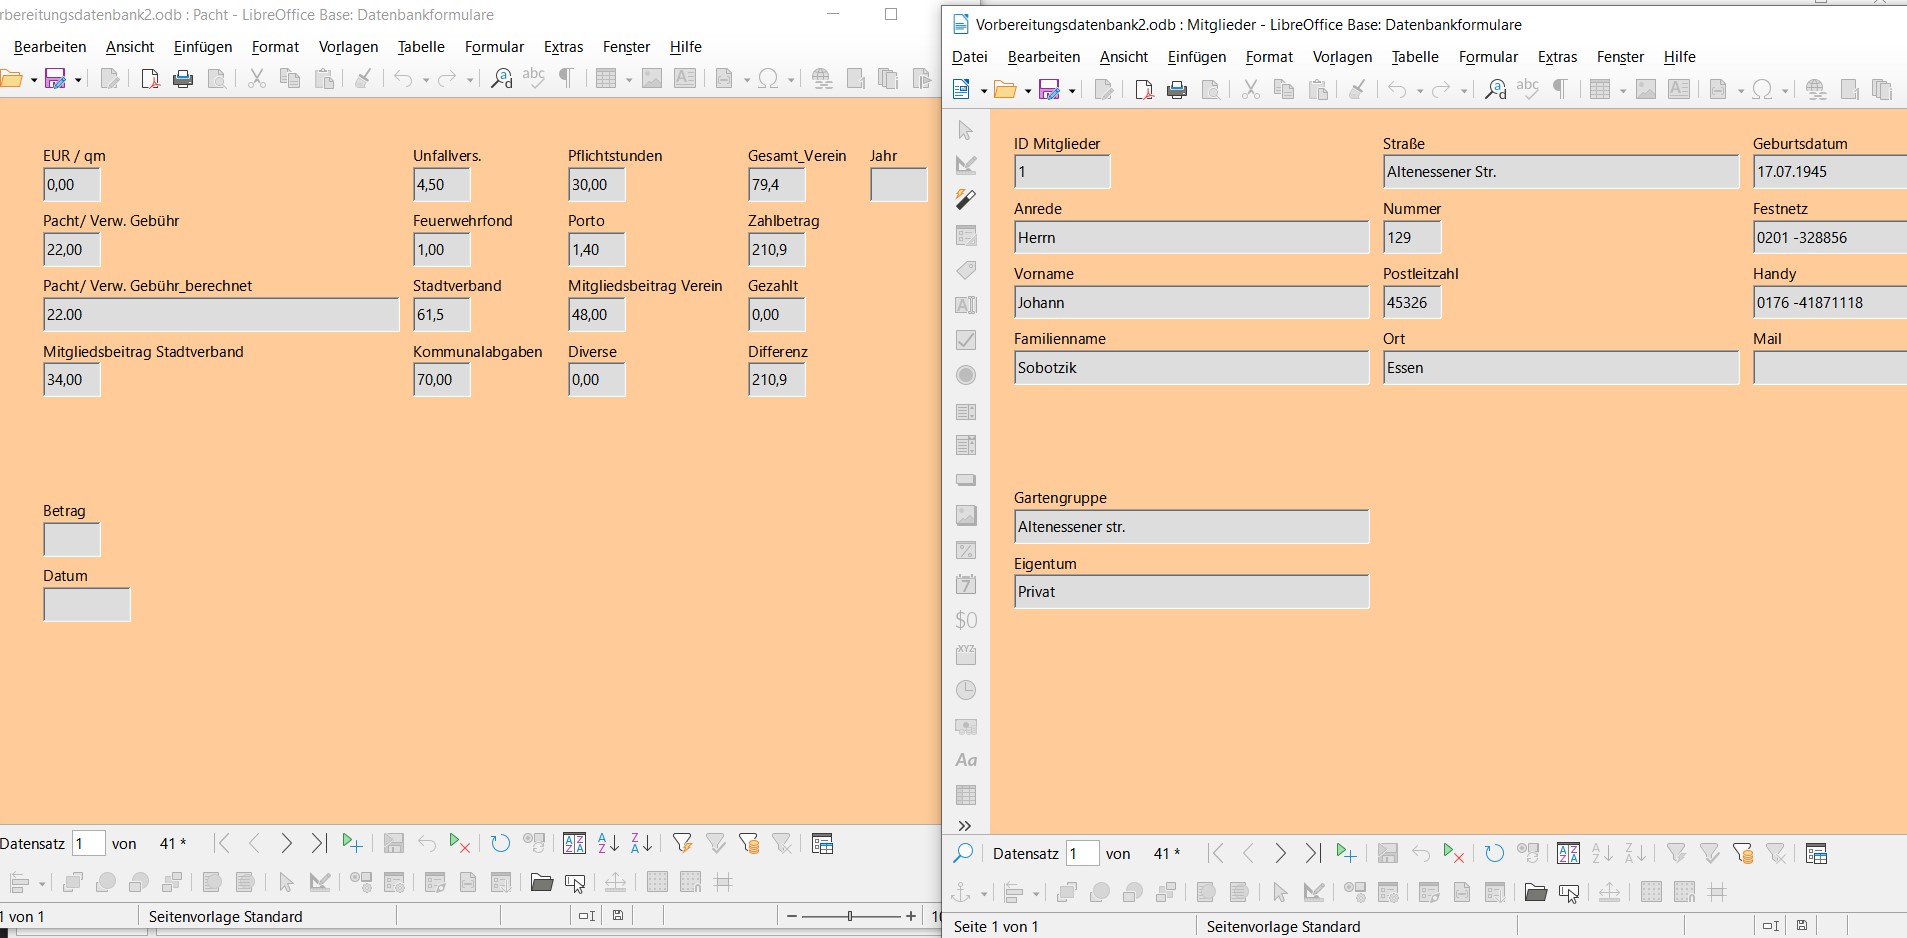Open the Save dropdown arrow
Viewport: 1907px width, 938px height.
(1070, 90)
